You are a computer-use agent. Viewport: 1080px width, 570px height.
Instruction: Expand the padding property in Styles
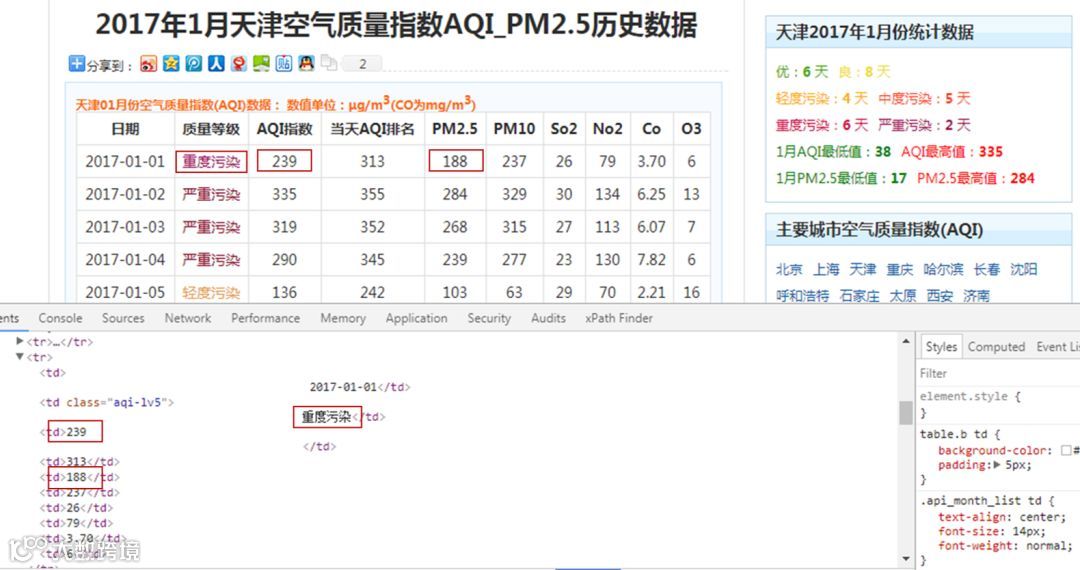[997, 465]
